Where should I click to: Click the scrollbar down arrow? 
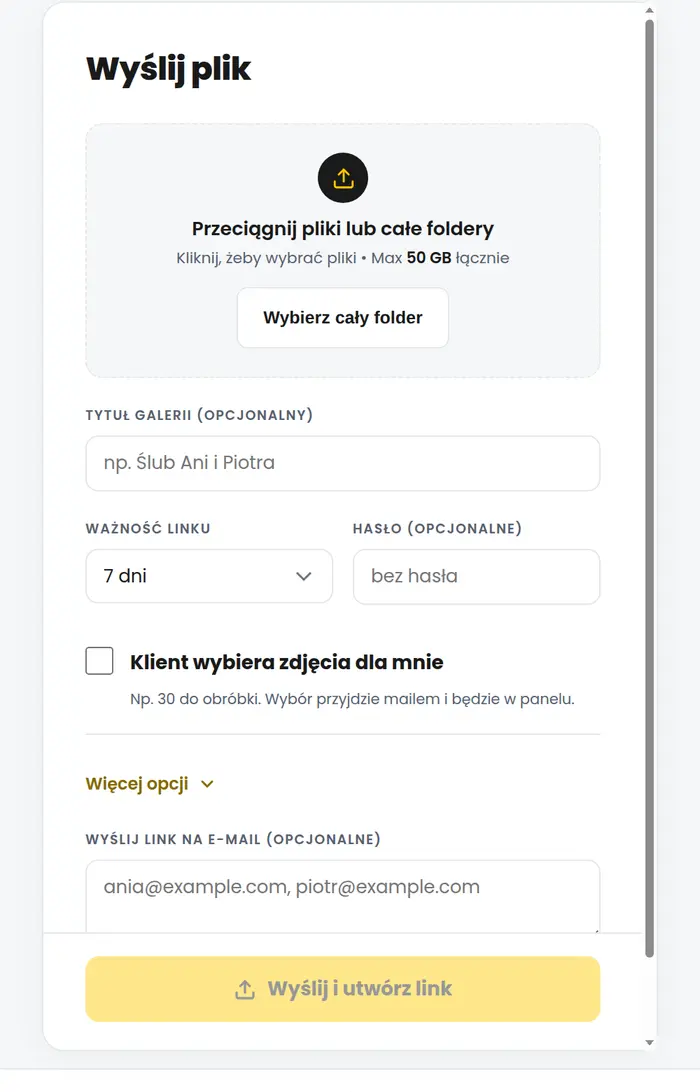[649, 1043]
